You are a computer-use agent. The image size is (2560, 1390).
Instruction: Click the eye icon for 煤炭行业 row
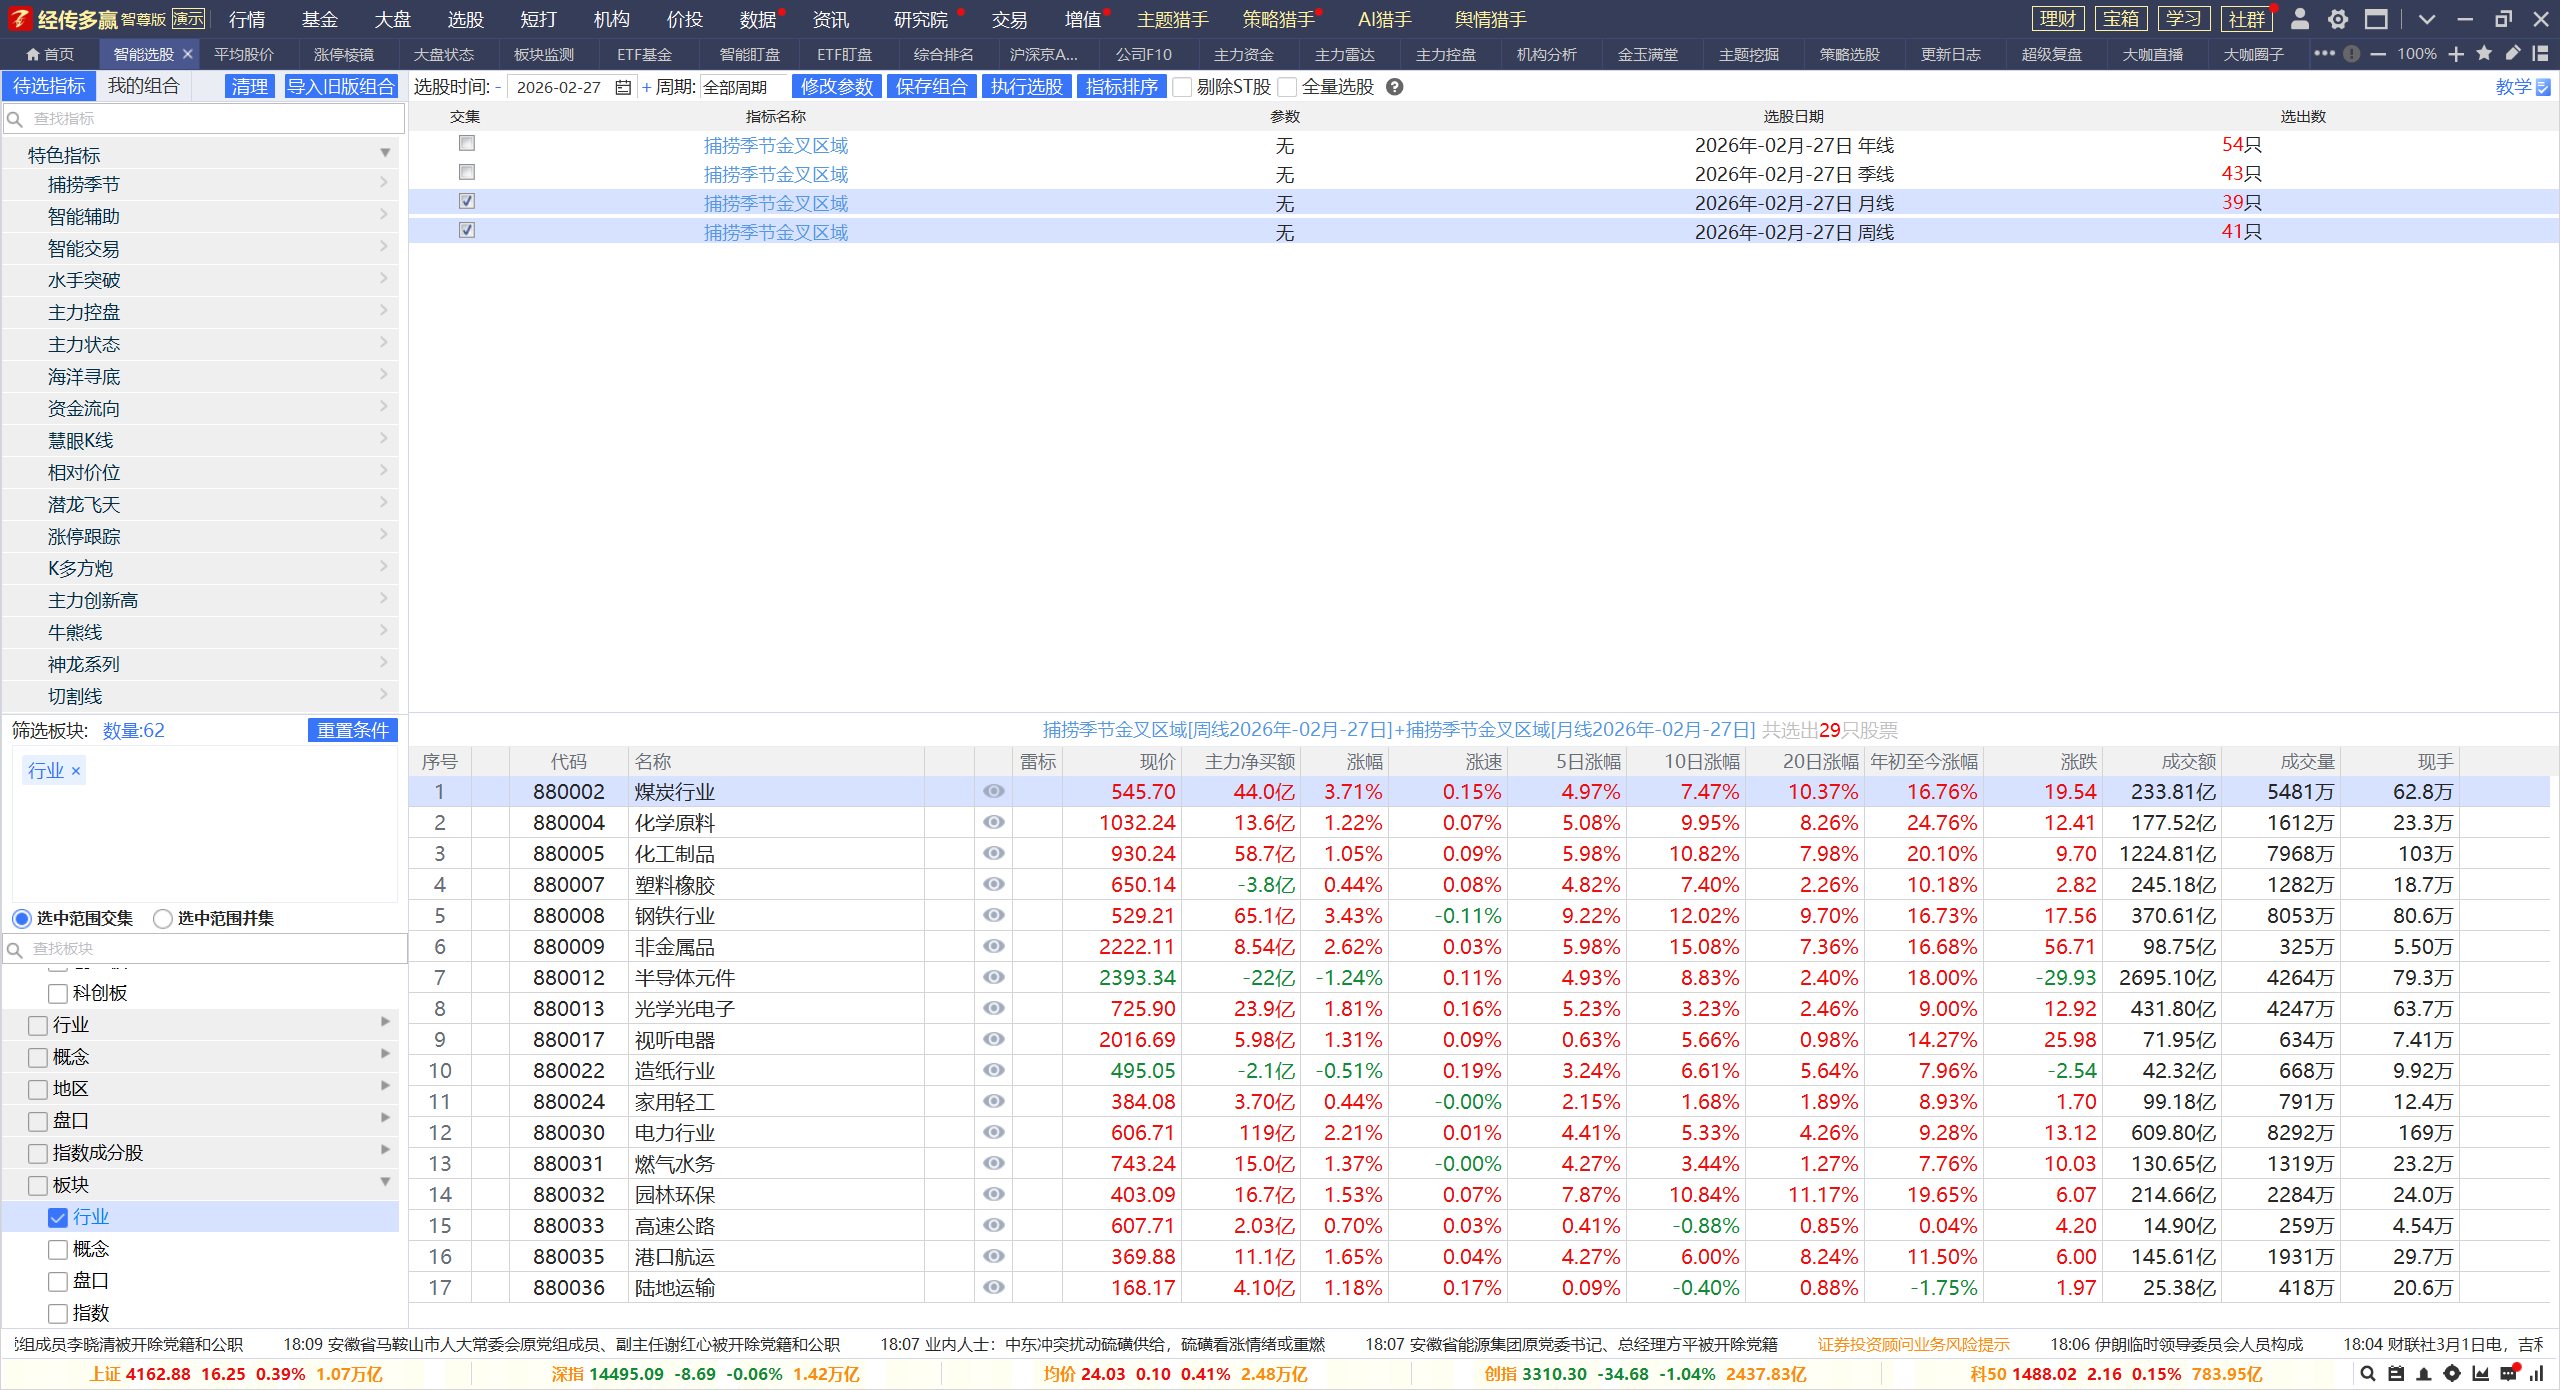(993, 791)
